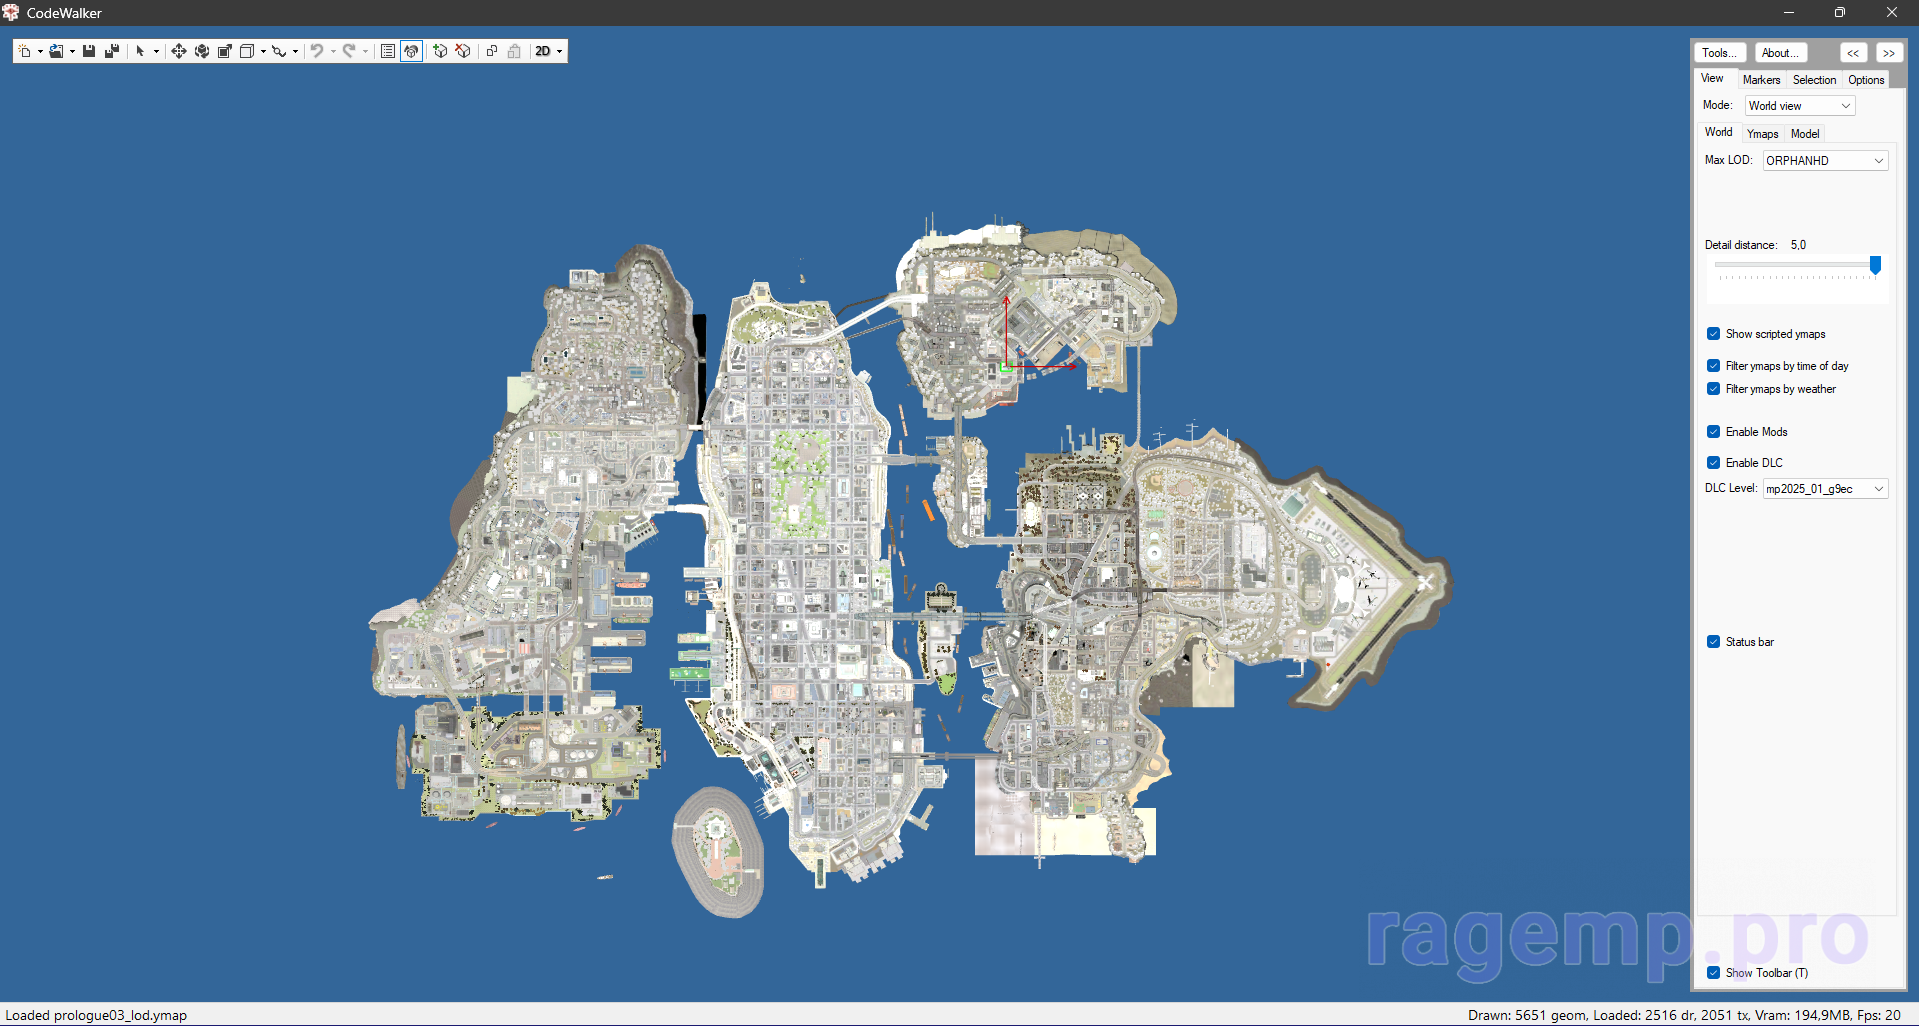Click the Delete entity cube icon
1919x1026 pixels.
pos(463,51)
